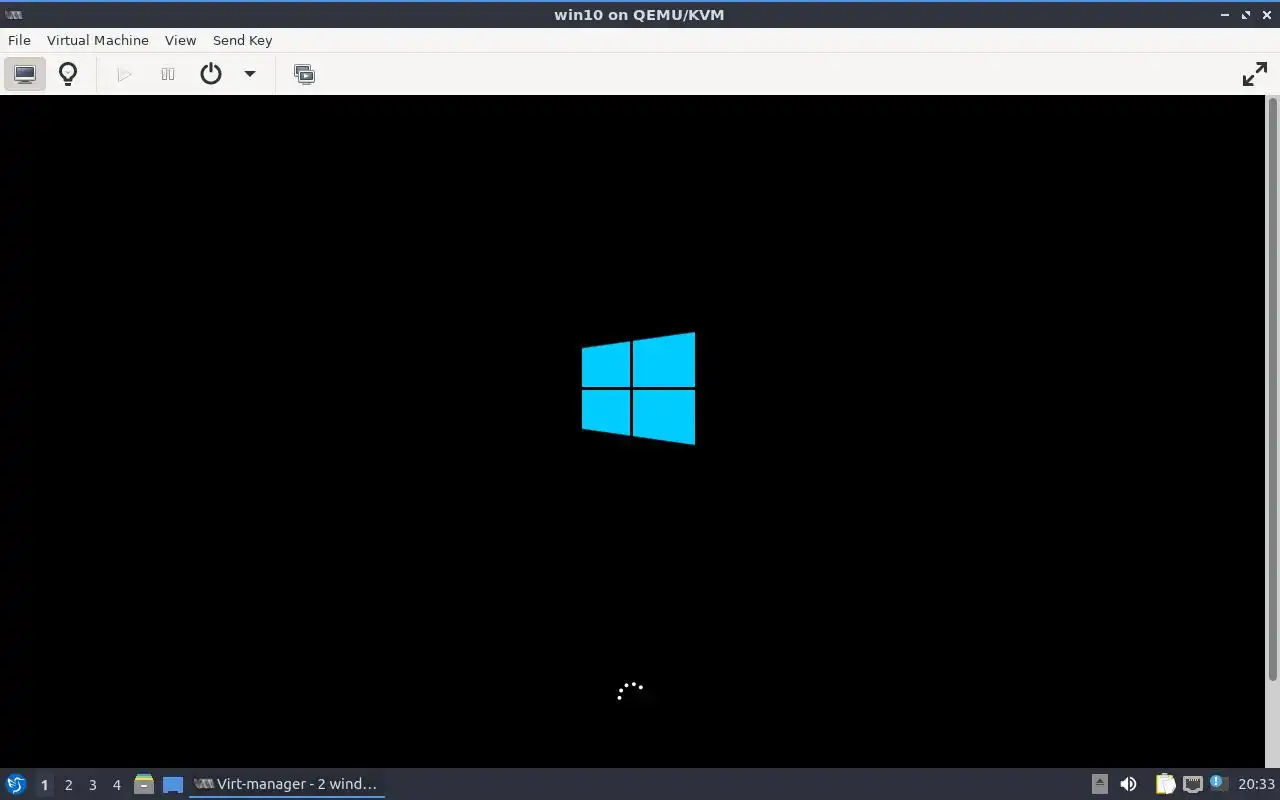Click the Run virtual machine play icon

pyautogui.click(x=124, y=74)
